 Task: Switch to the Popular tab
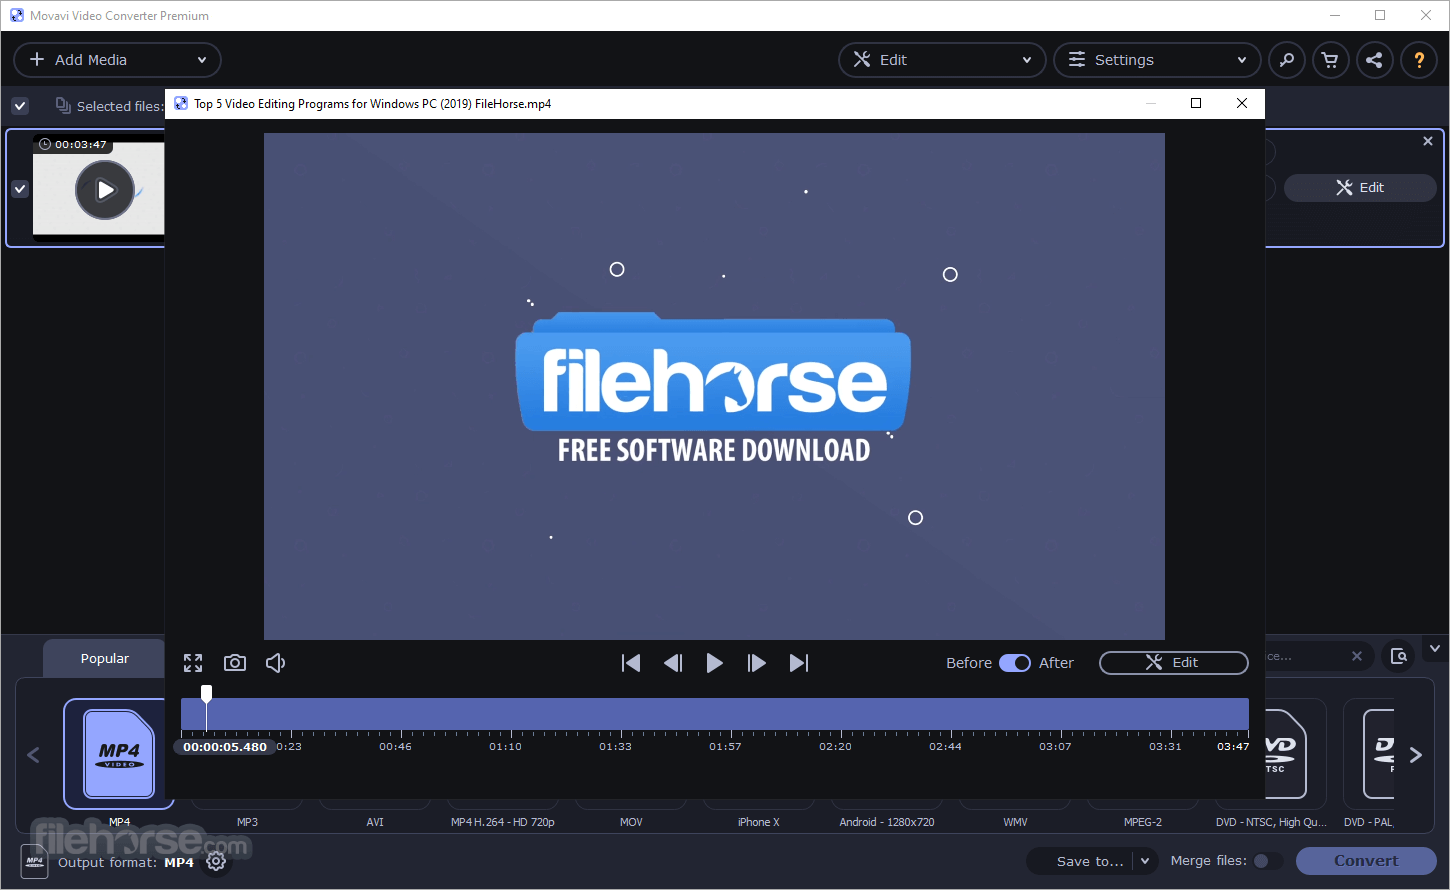tap(105, 658)
